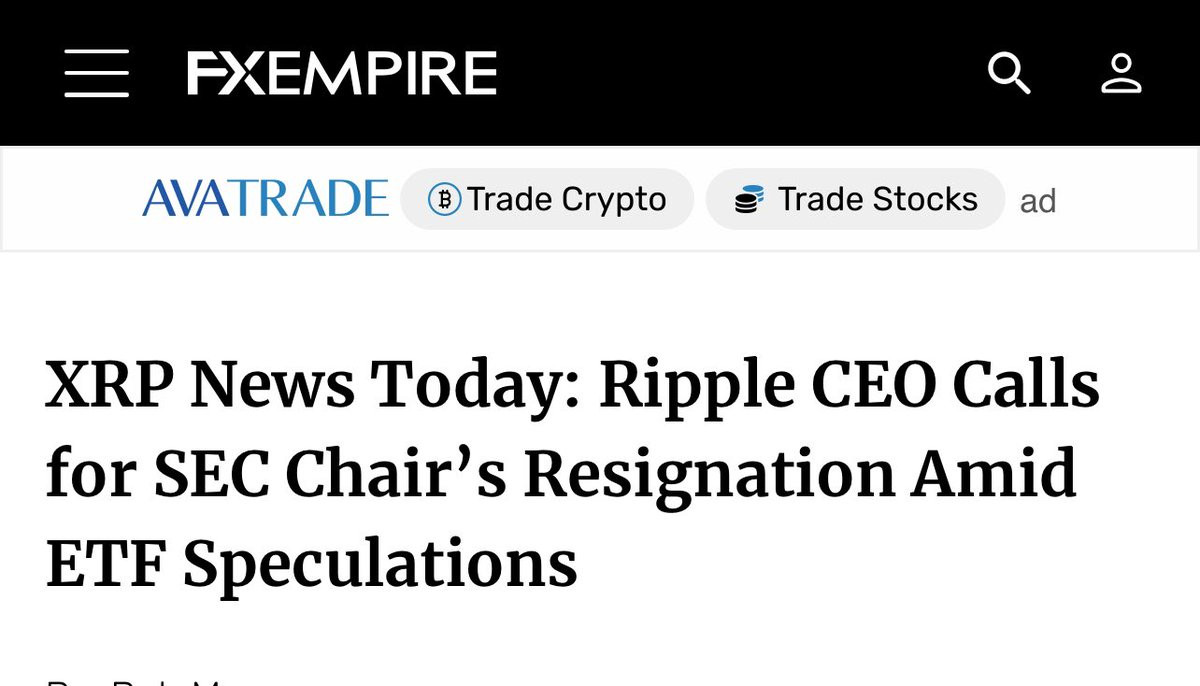Click the AvaTrade logo in ad banner
1200x686 pixels.
point(265,199)
